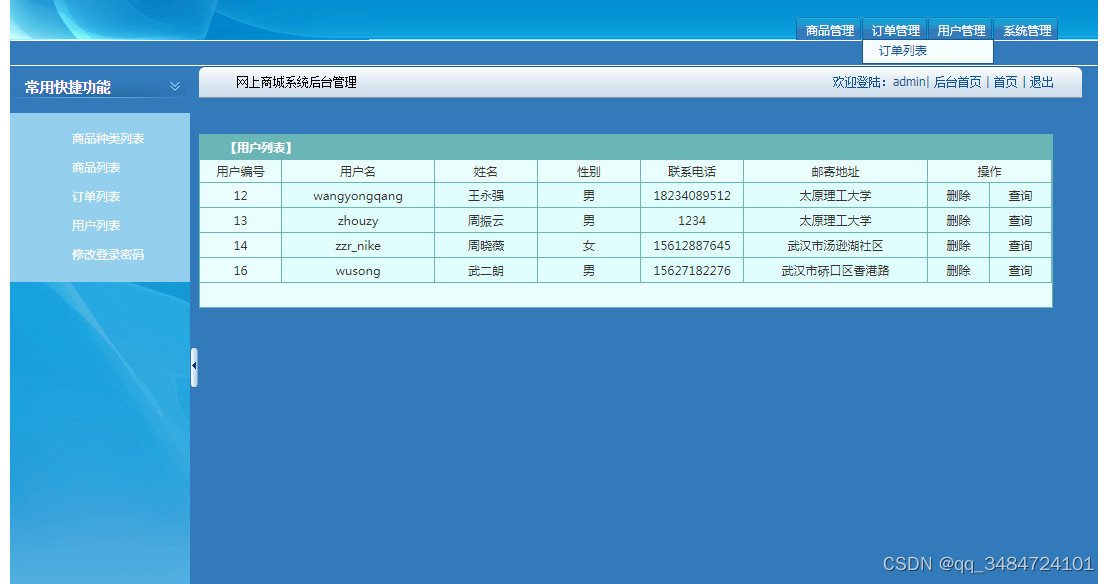
Task: Delete user wangyongqang via 删除
Action: (x=958, y=196)
